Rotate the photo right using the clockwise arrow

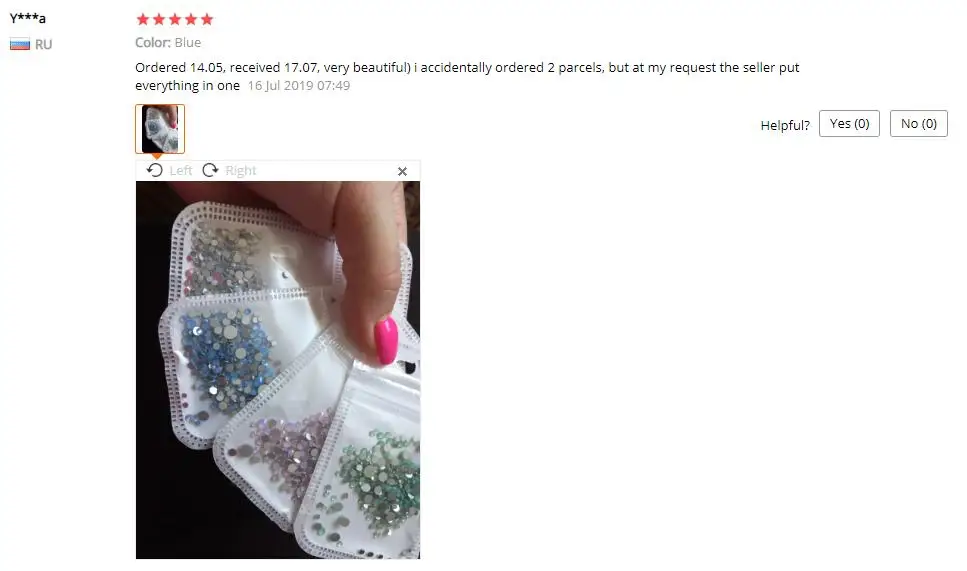[210, 170]
